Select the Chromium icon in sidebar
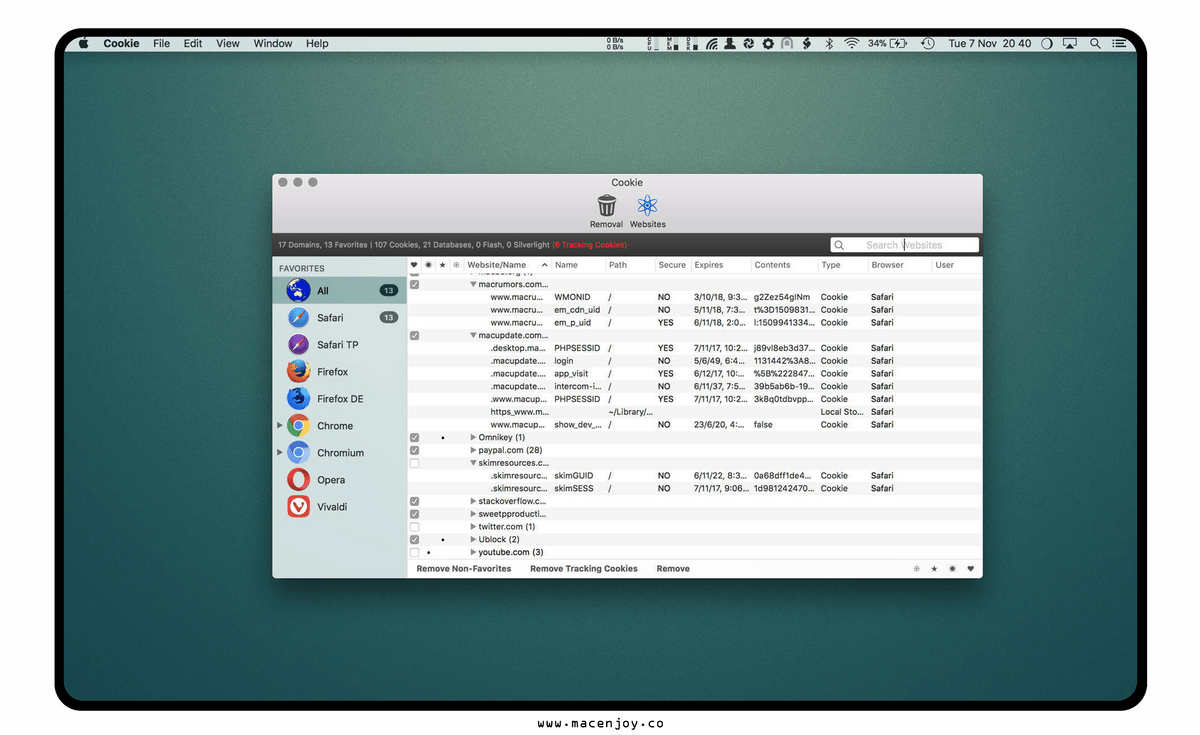1200x735 pixels. coord(298,453)
